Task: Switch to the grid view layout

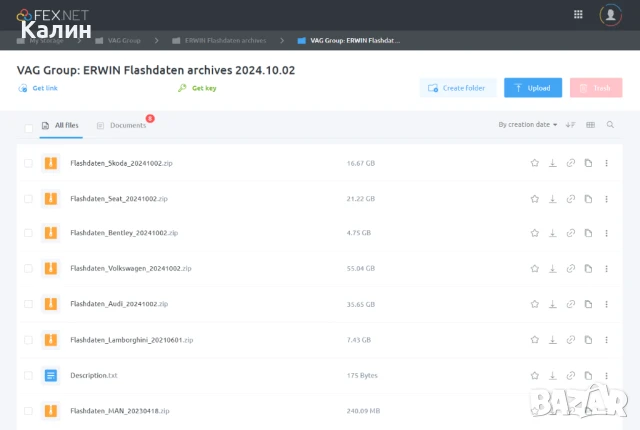Action: click(x=590, y=125)
